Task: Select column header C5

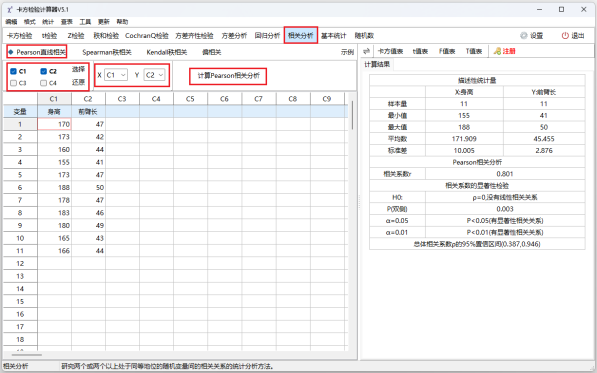Action: [x=190, y=99]
